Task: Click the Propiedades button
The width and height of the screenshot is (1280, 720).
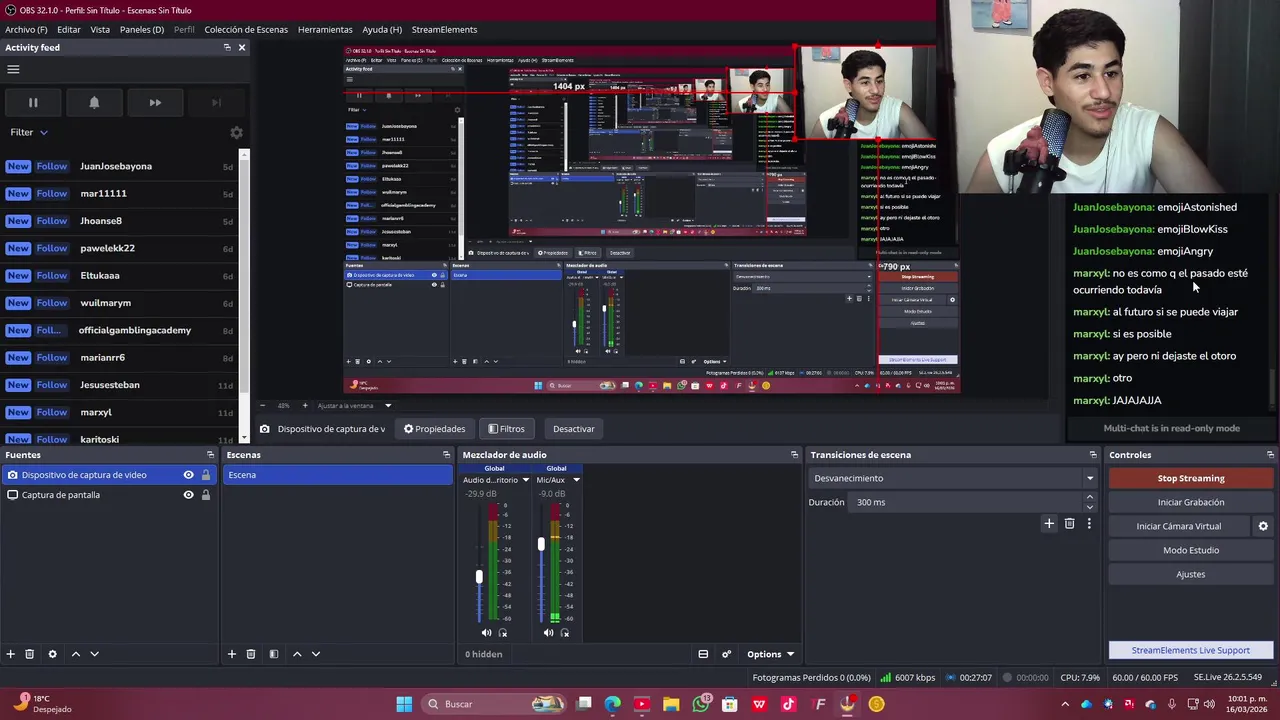Action: point(435,429)
